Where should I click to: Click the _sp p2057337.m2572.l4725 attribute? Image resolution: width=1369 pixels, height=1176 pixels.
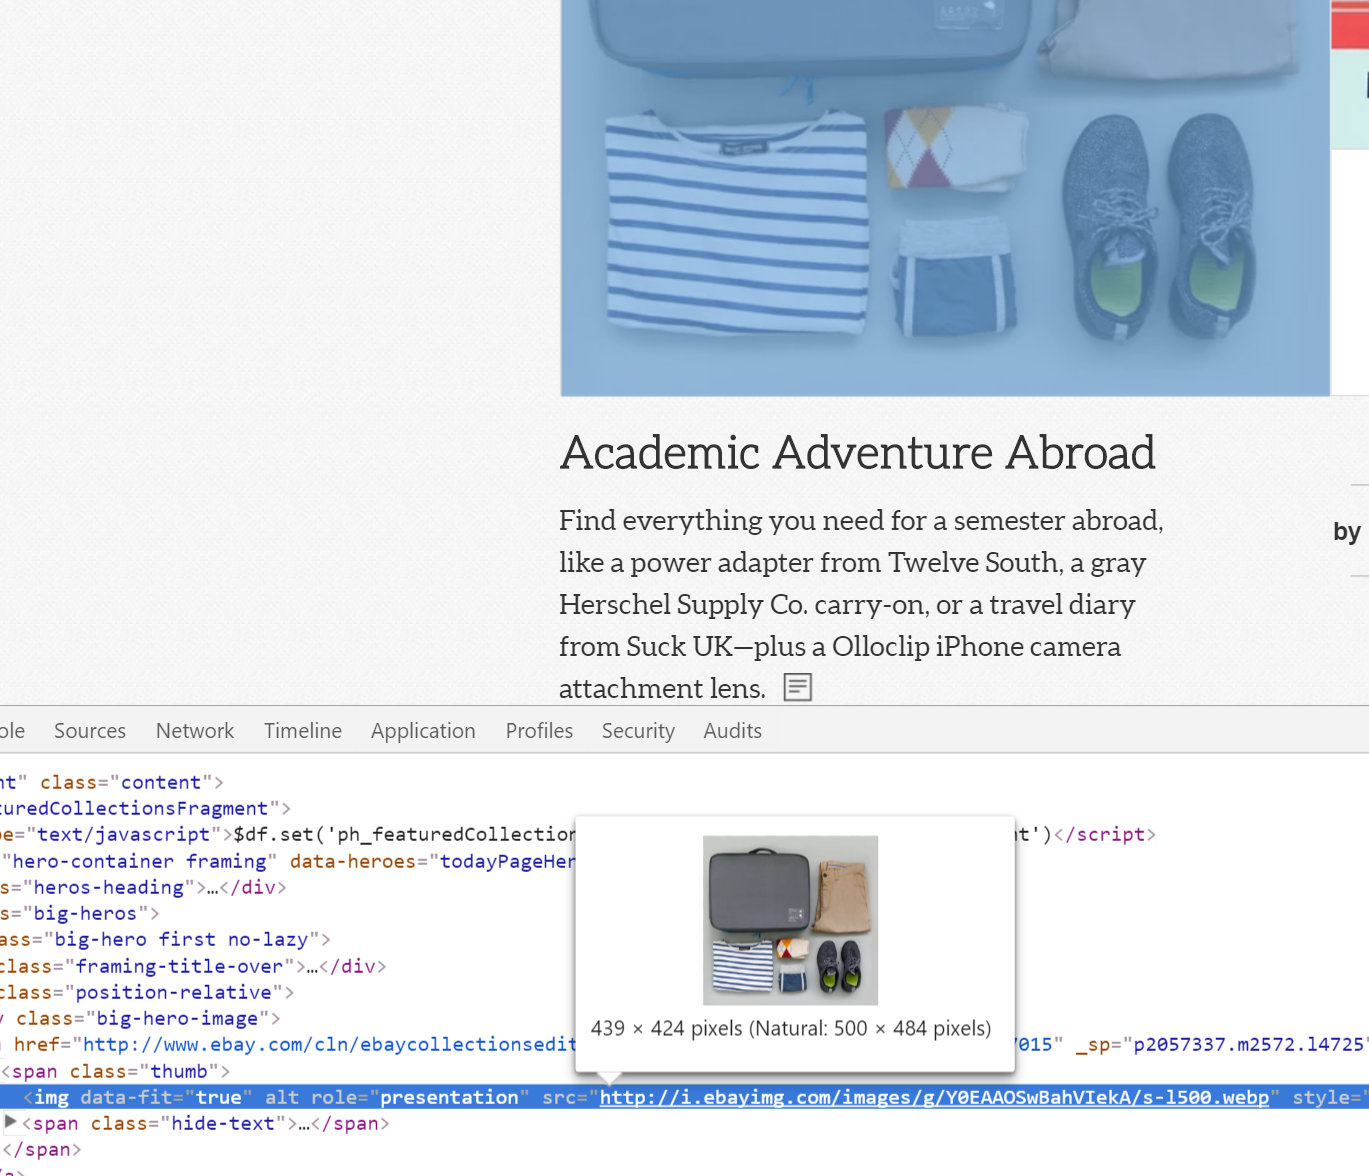pyautogui.click(x=1222, y=1044)
